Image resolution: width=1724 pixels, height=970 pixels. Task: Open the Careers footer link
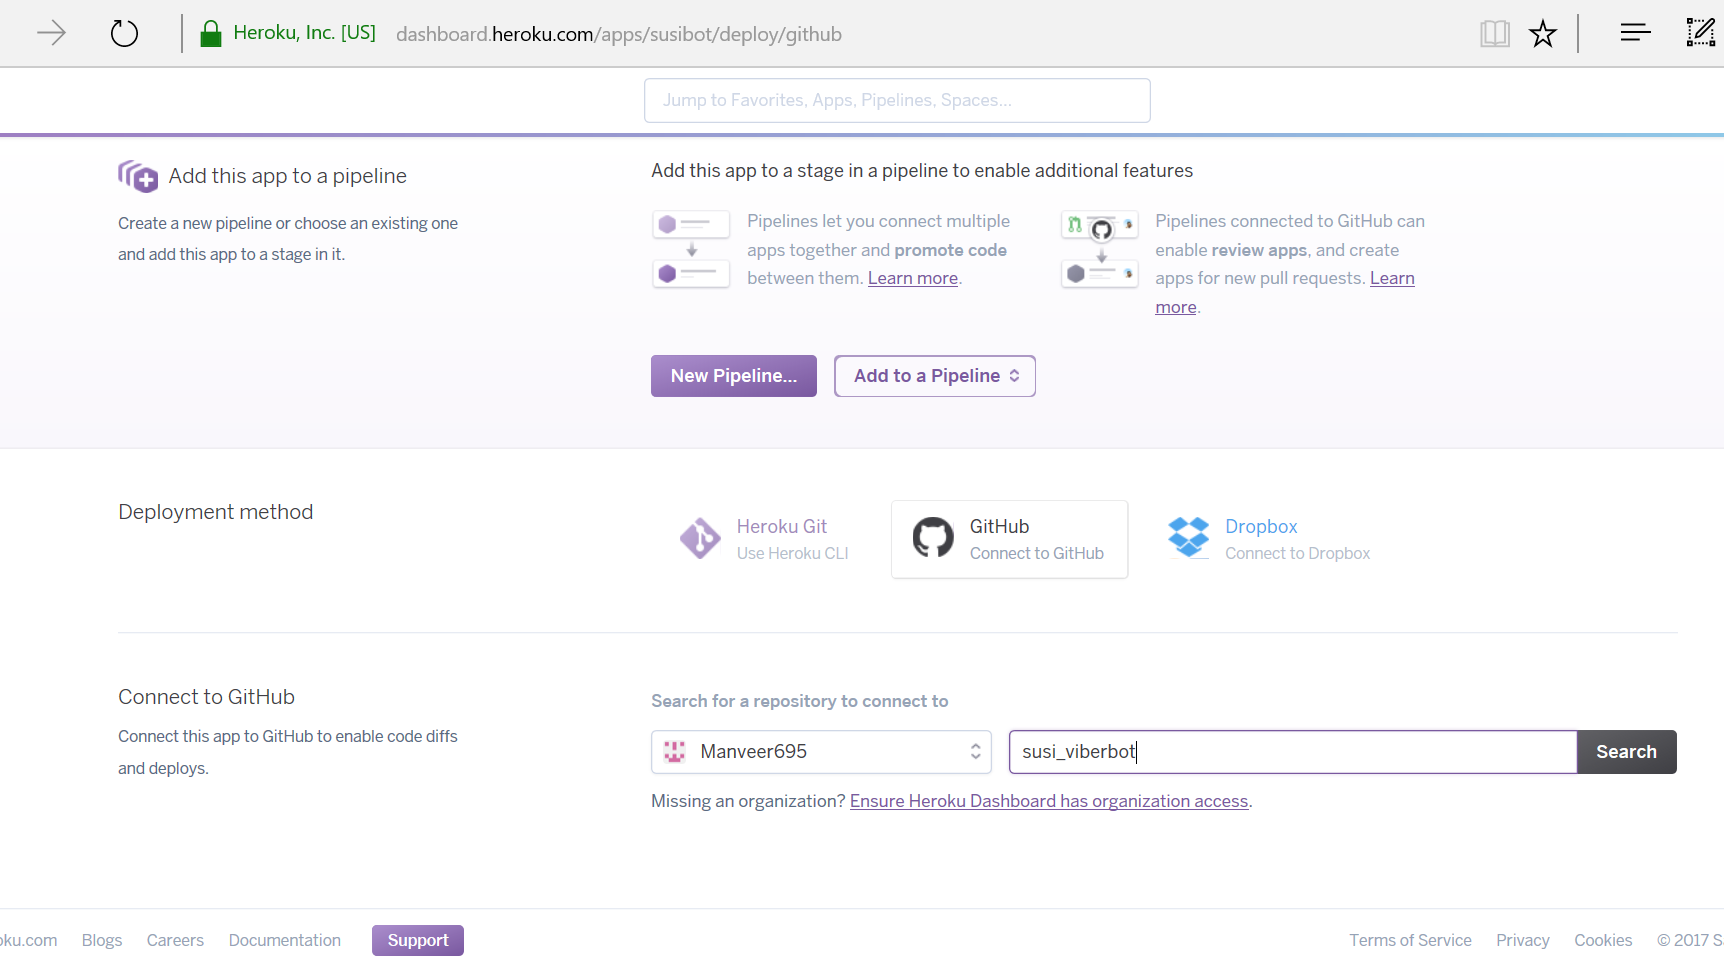click(x=175, y=940)
